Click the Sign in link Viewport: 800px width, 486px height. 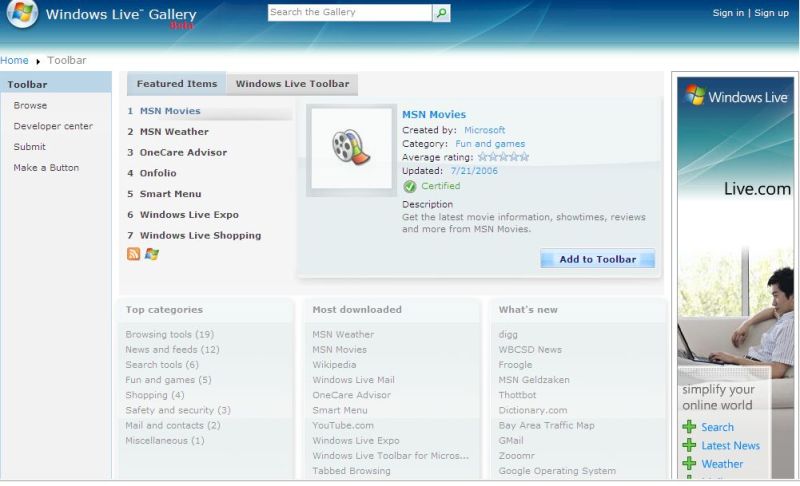pos(728,13)
